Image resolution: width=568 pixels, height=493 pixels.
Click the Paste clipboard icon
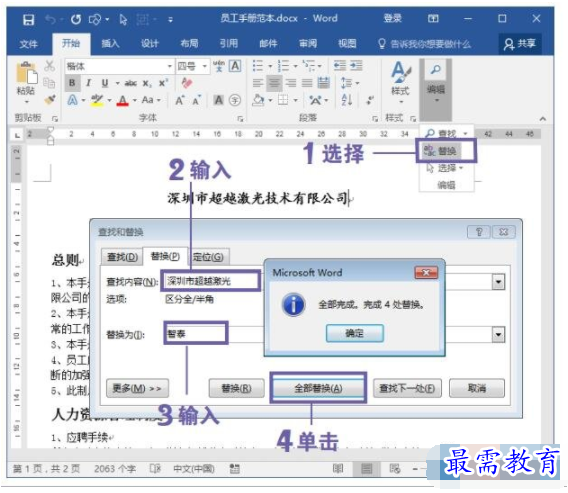pyautogui.click(x=26, y=73)
